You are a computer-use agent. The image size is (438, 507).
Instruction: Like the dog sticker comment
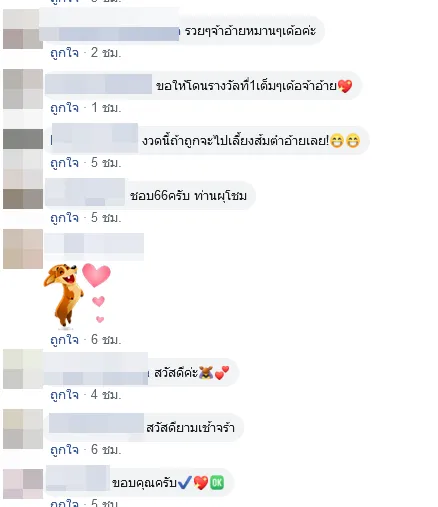[x=64, y=340]
